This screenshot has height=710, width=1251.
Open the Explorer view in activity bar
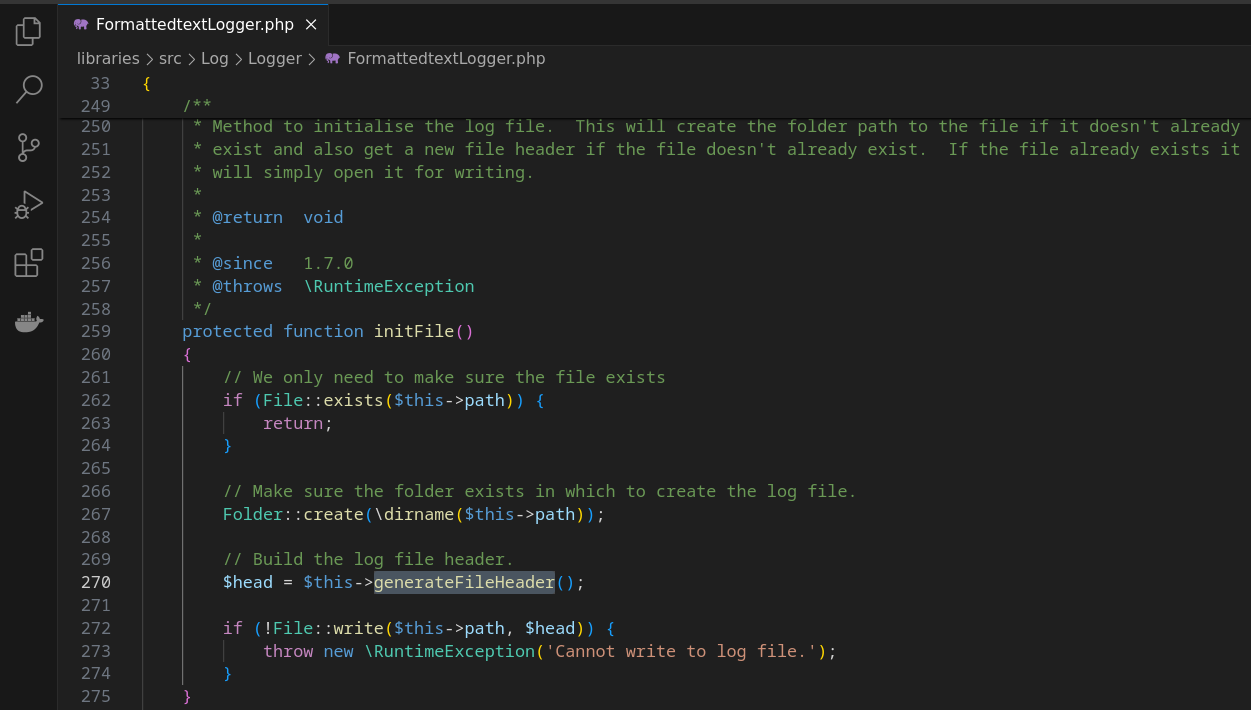pyautogui.click(x=29, y=31)
